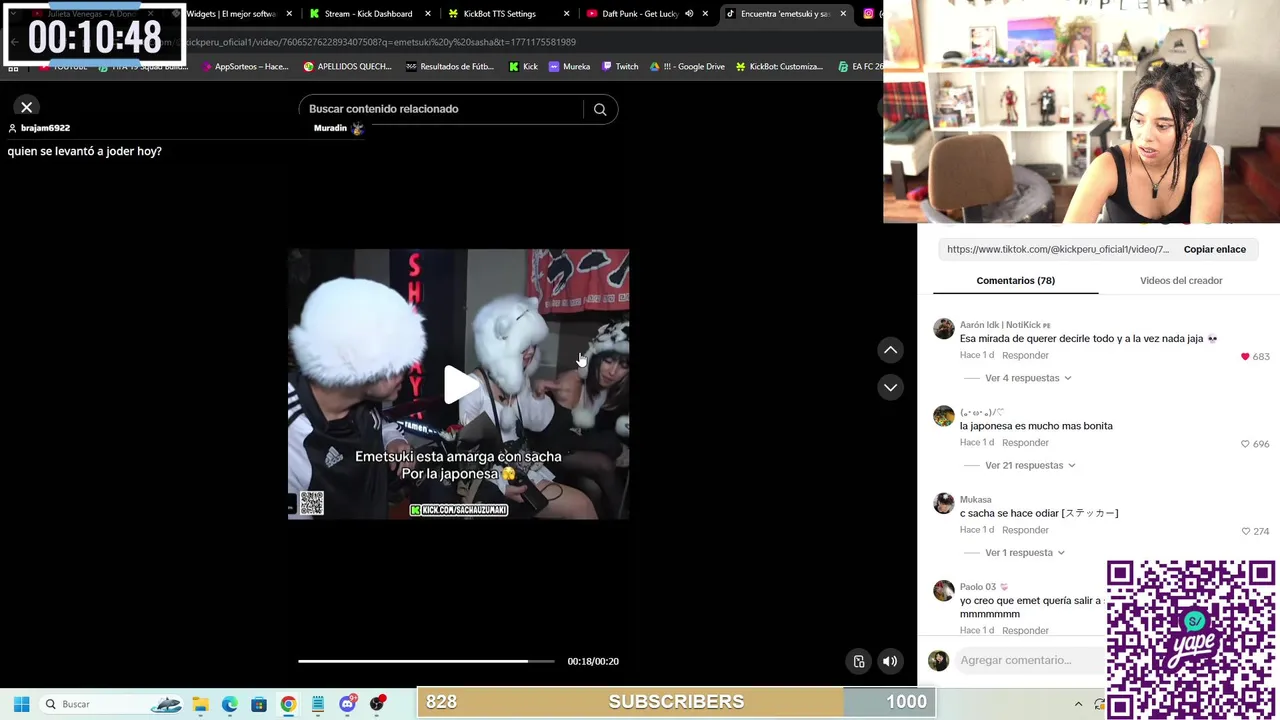Go to previous video with up chevron
Viewport: 1280px width, 720px height.
click(890, 350)
